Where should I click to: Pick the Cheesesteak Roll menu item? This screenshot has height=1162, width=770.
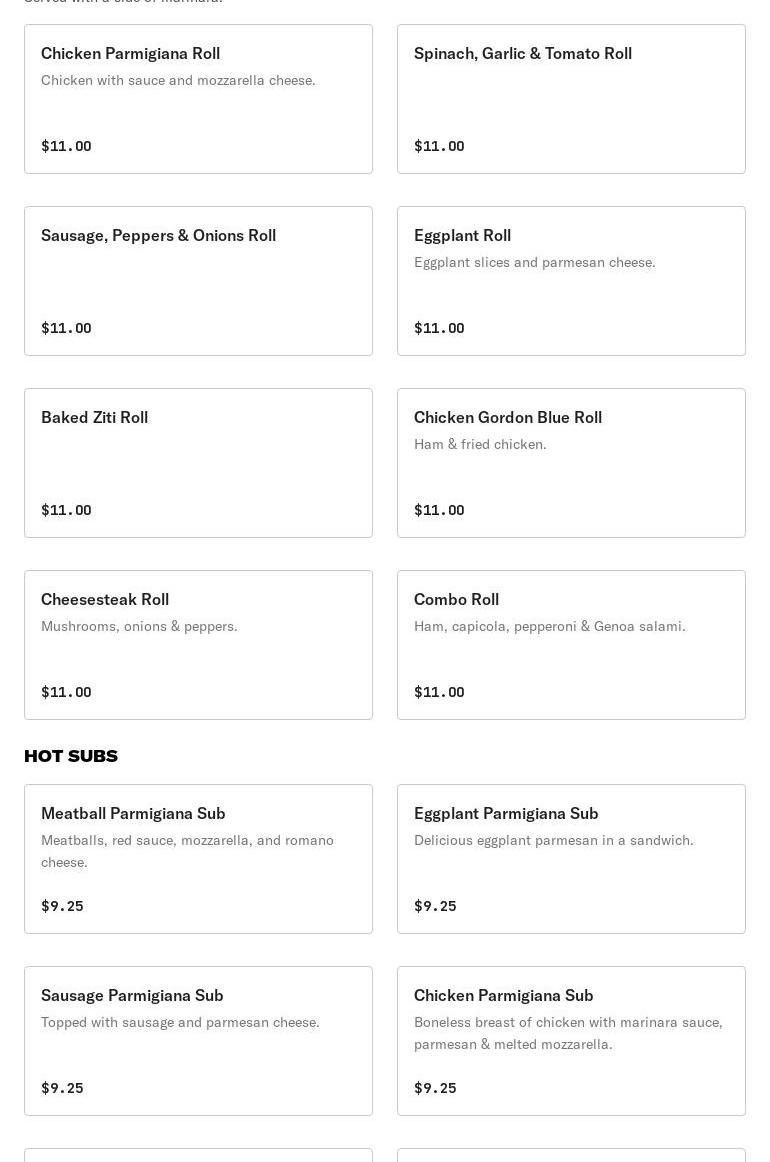pos(198,645)
